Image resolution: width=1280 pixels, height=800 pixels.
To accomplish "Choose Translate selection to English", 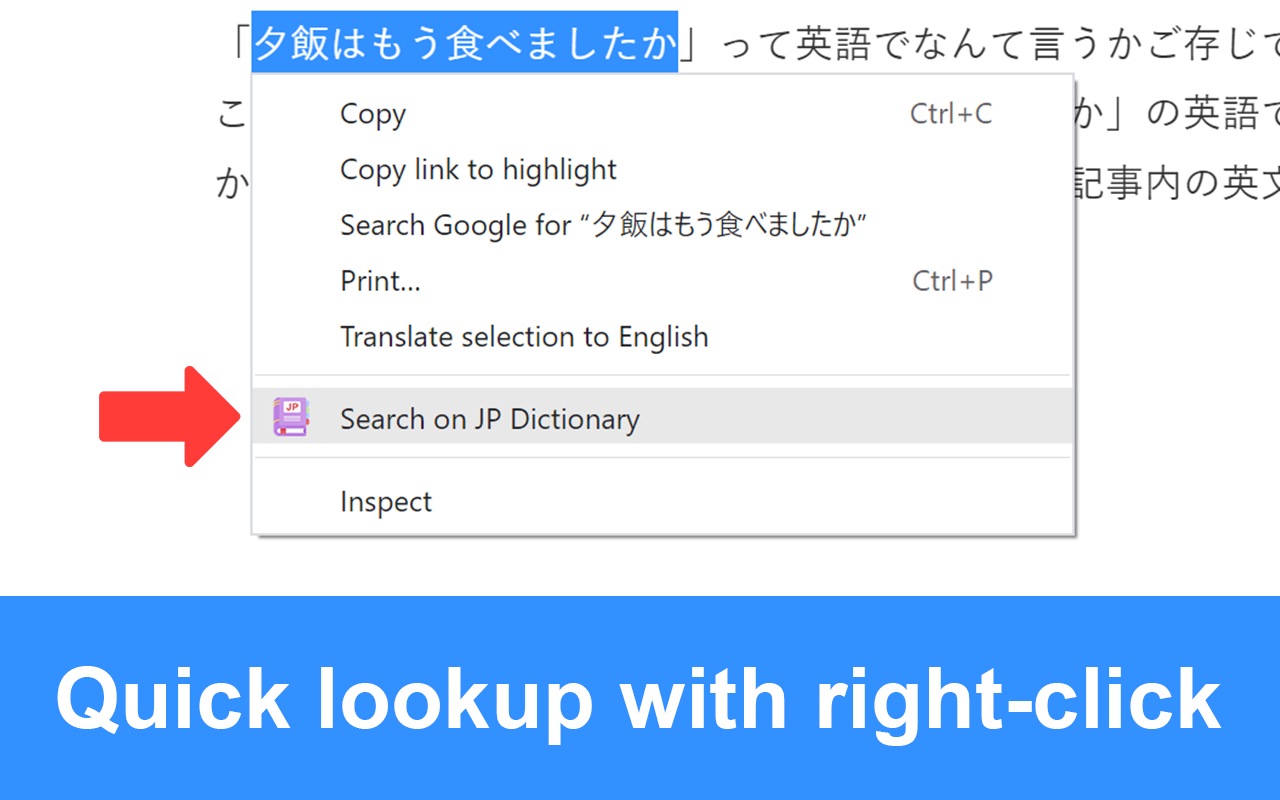I will tap(662, 337).
